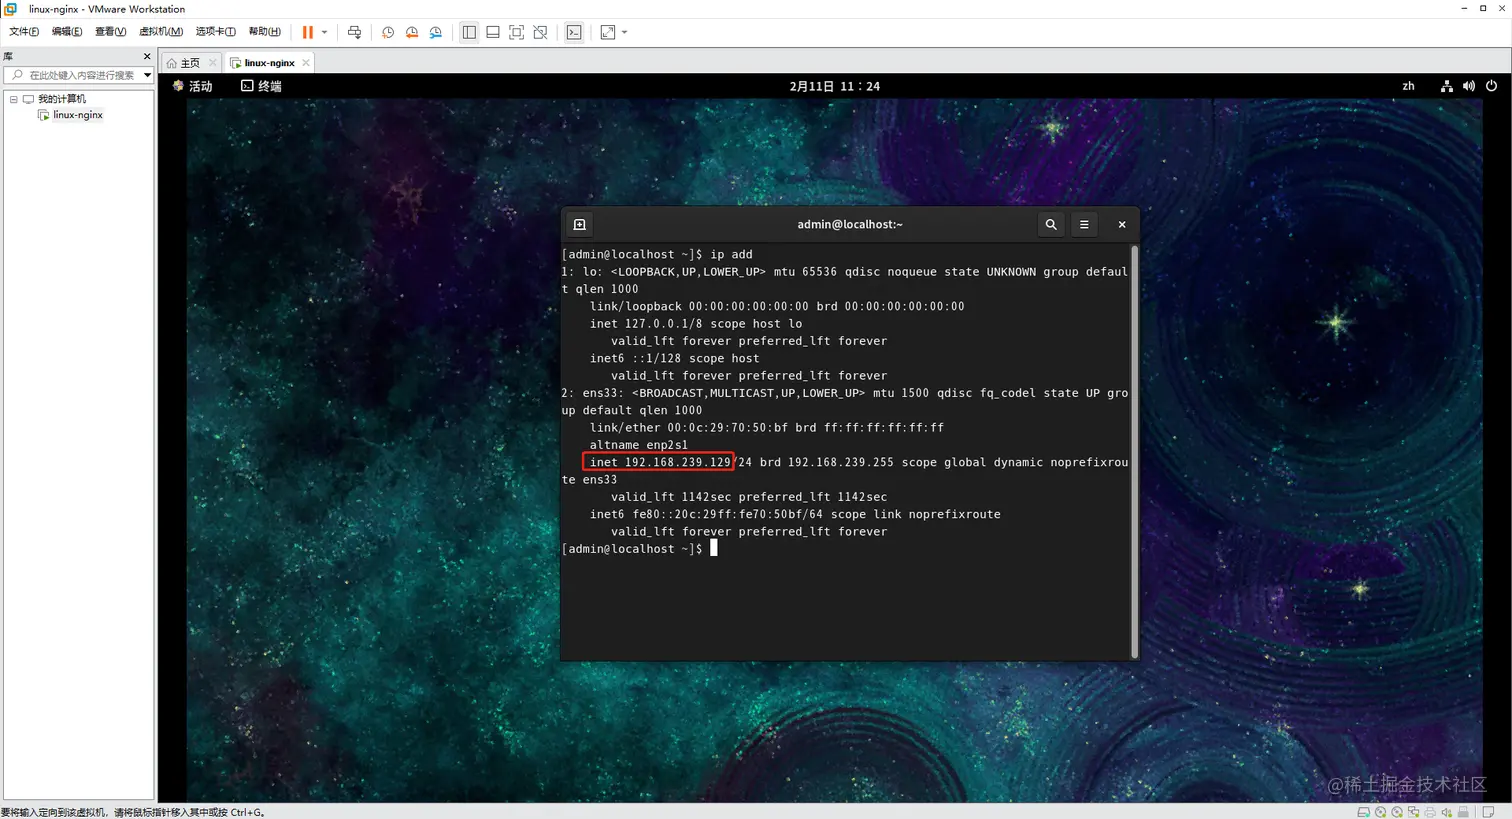This screenshot has height=819, width=1512.
Task: Click the first CD/DVD status icon
Action: (x=1380, y=812)
